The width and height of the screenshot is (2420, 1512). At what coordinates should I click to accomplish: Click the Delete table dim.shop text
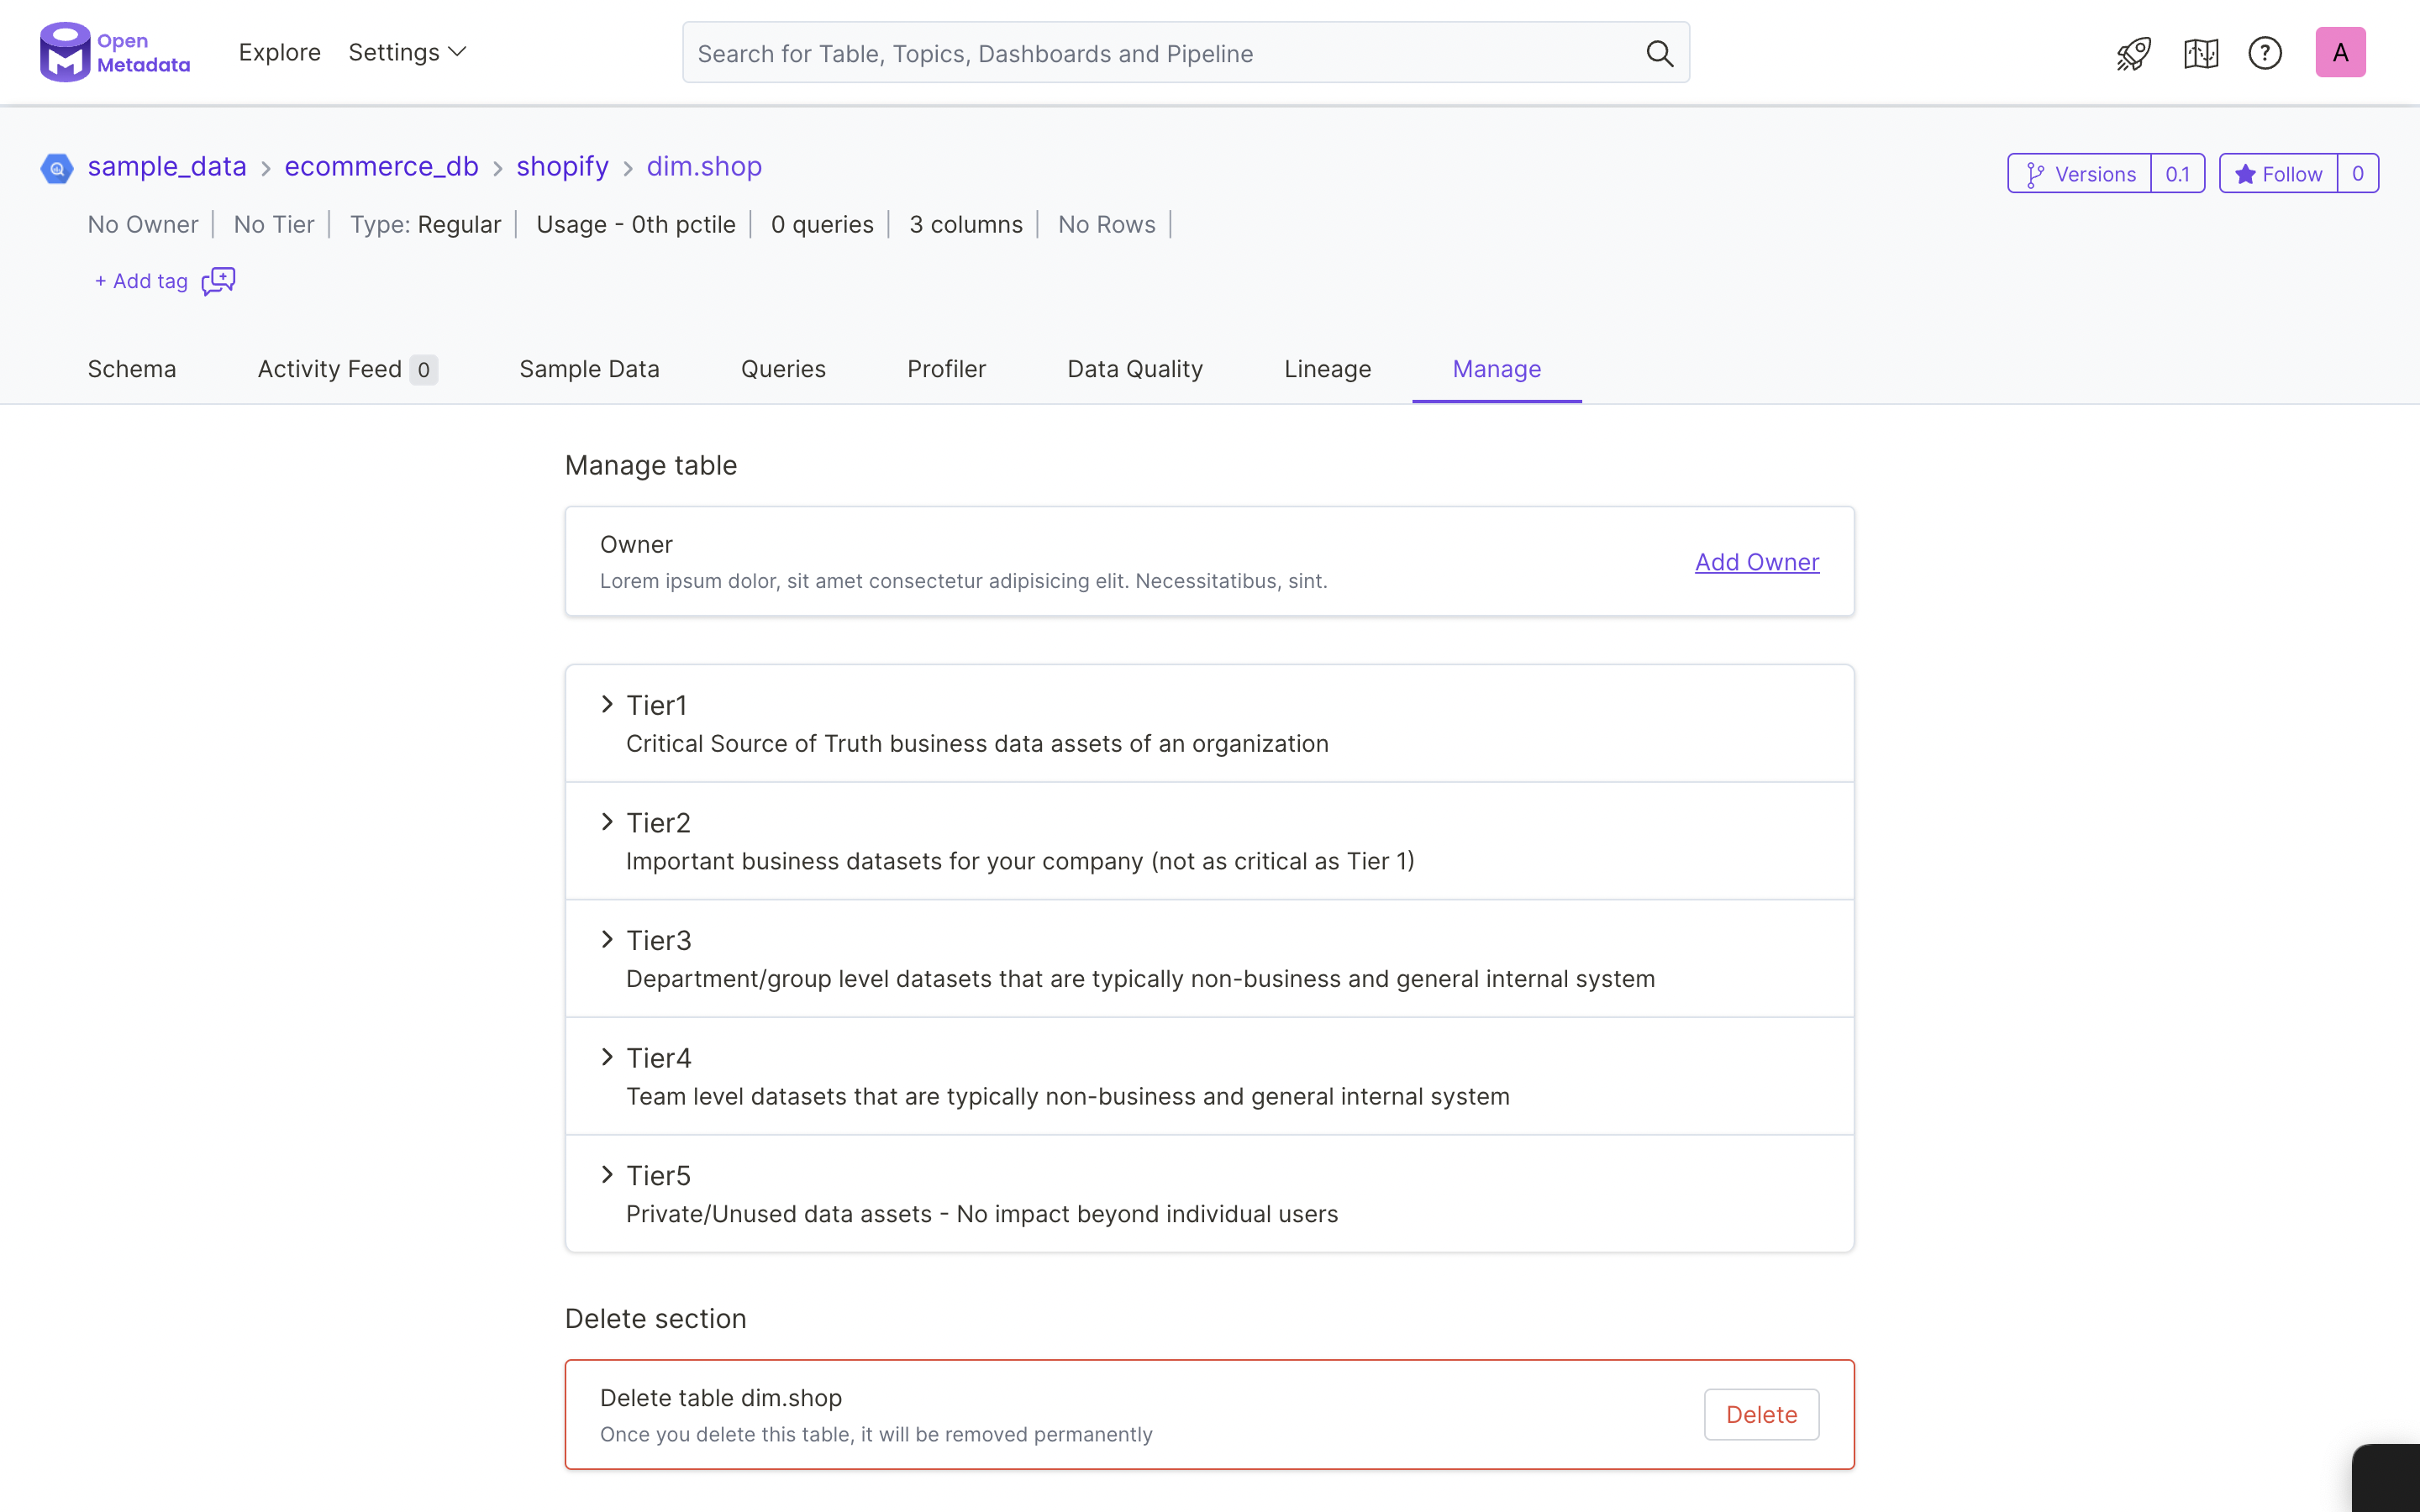point(721,1398)
